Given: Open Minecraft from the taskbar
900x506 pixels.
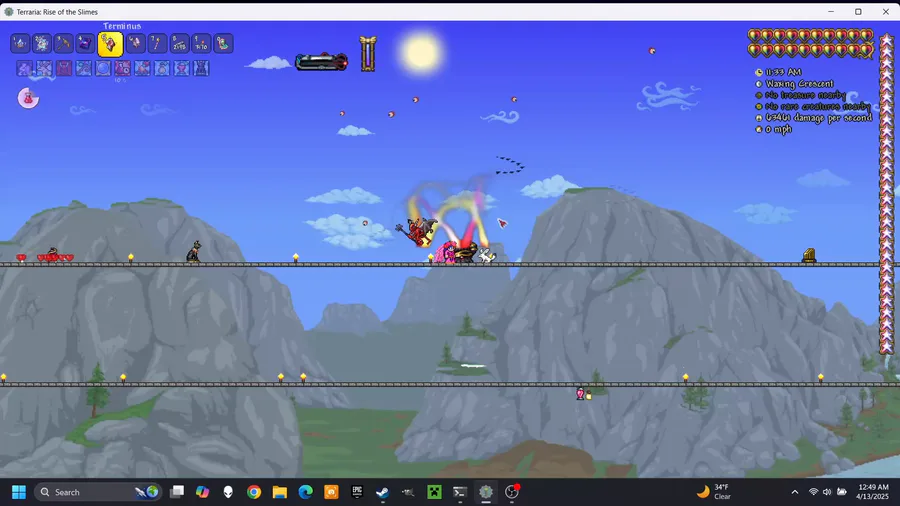Looking at the screenshot, I should tap(435, 492).
